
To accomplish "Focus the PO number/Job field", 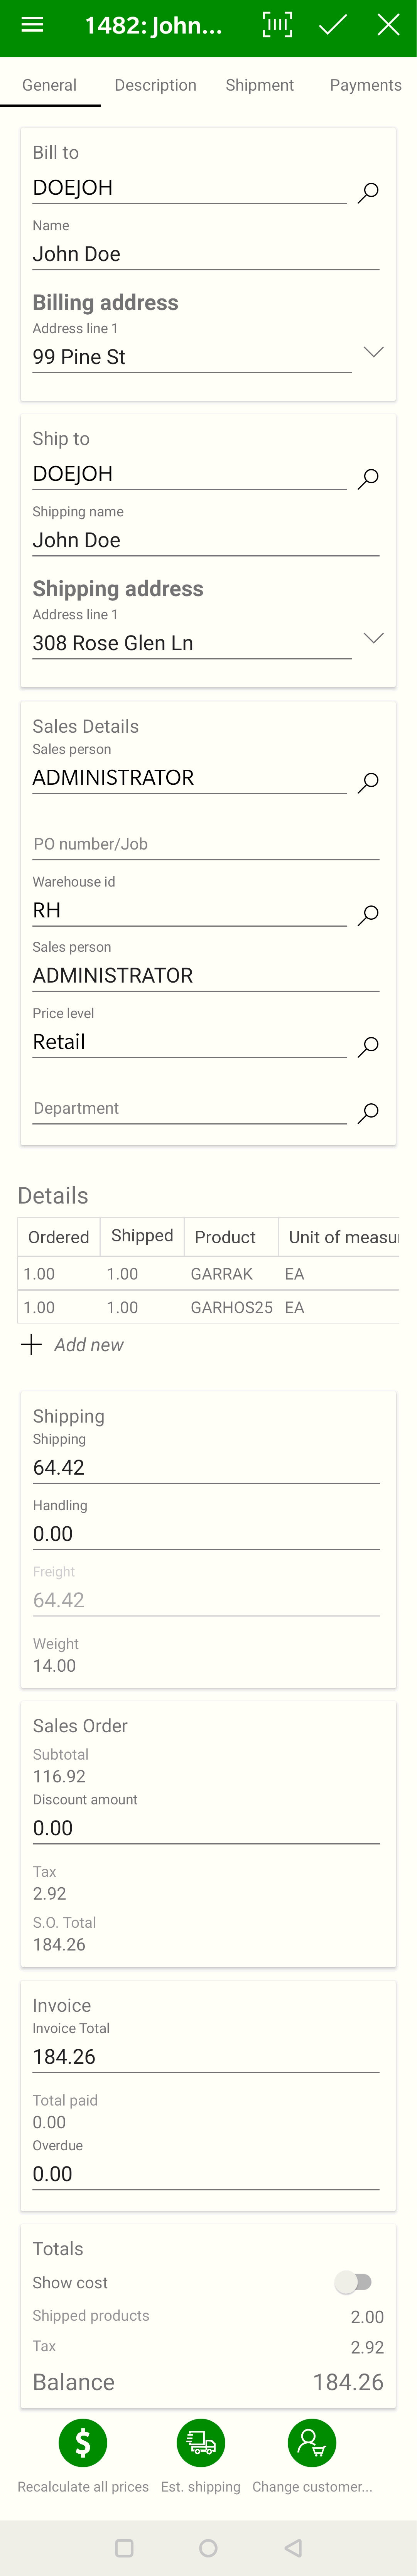I will [206, 844].
